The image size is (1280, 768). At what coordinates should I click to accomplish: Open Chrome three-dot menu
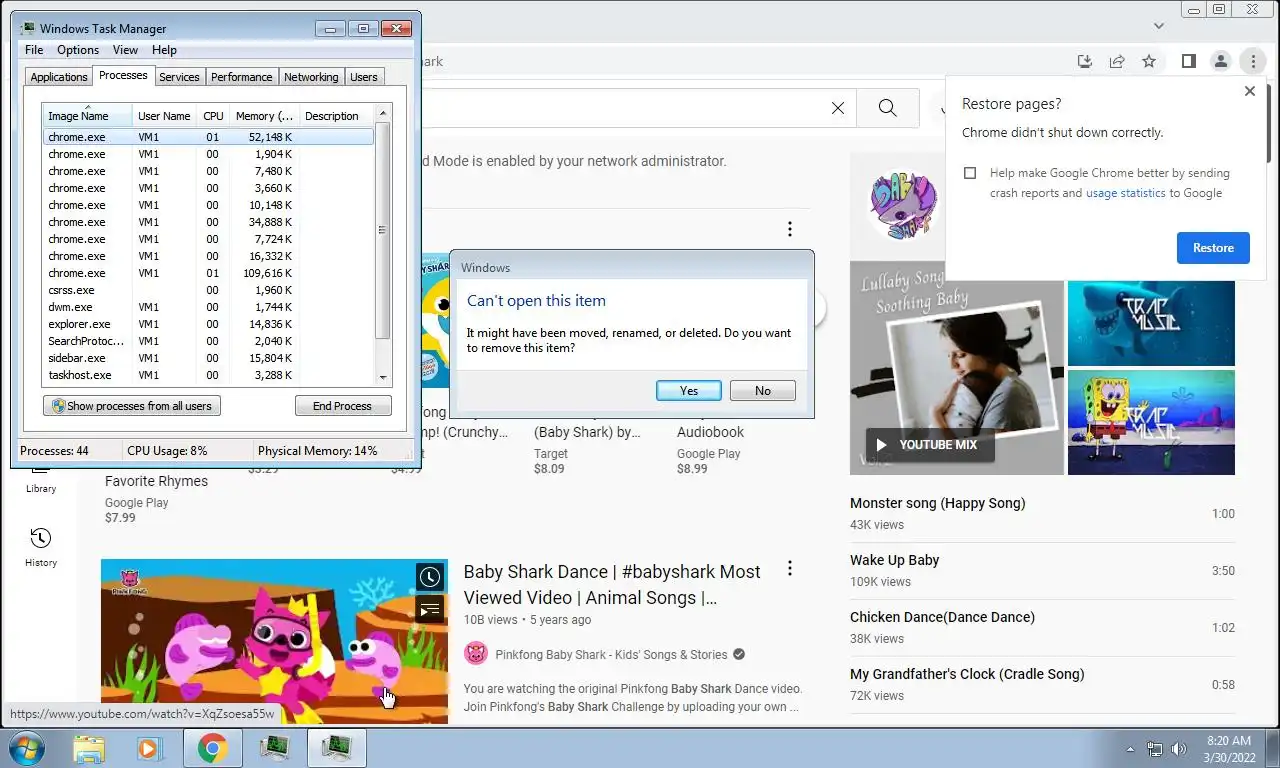tap(1253, 61)
